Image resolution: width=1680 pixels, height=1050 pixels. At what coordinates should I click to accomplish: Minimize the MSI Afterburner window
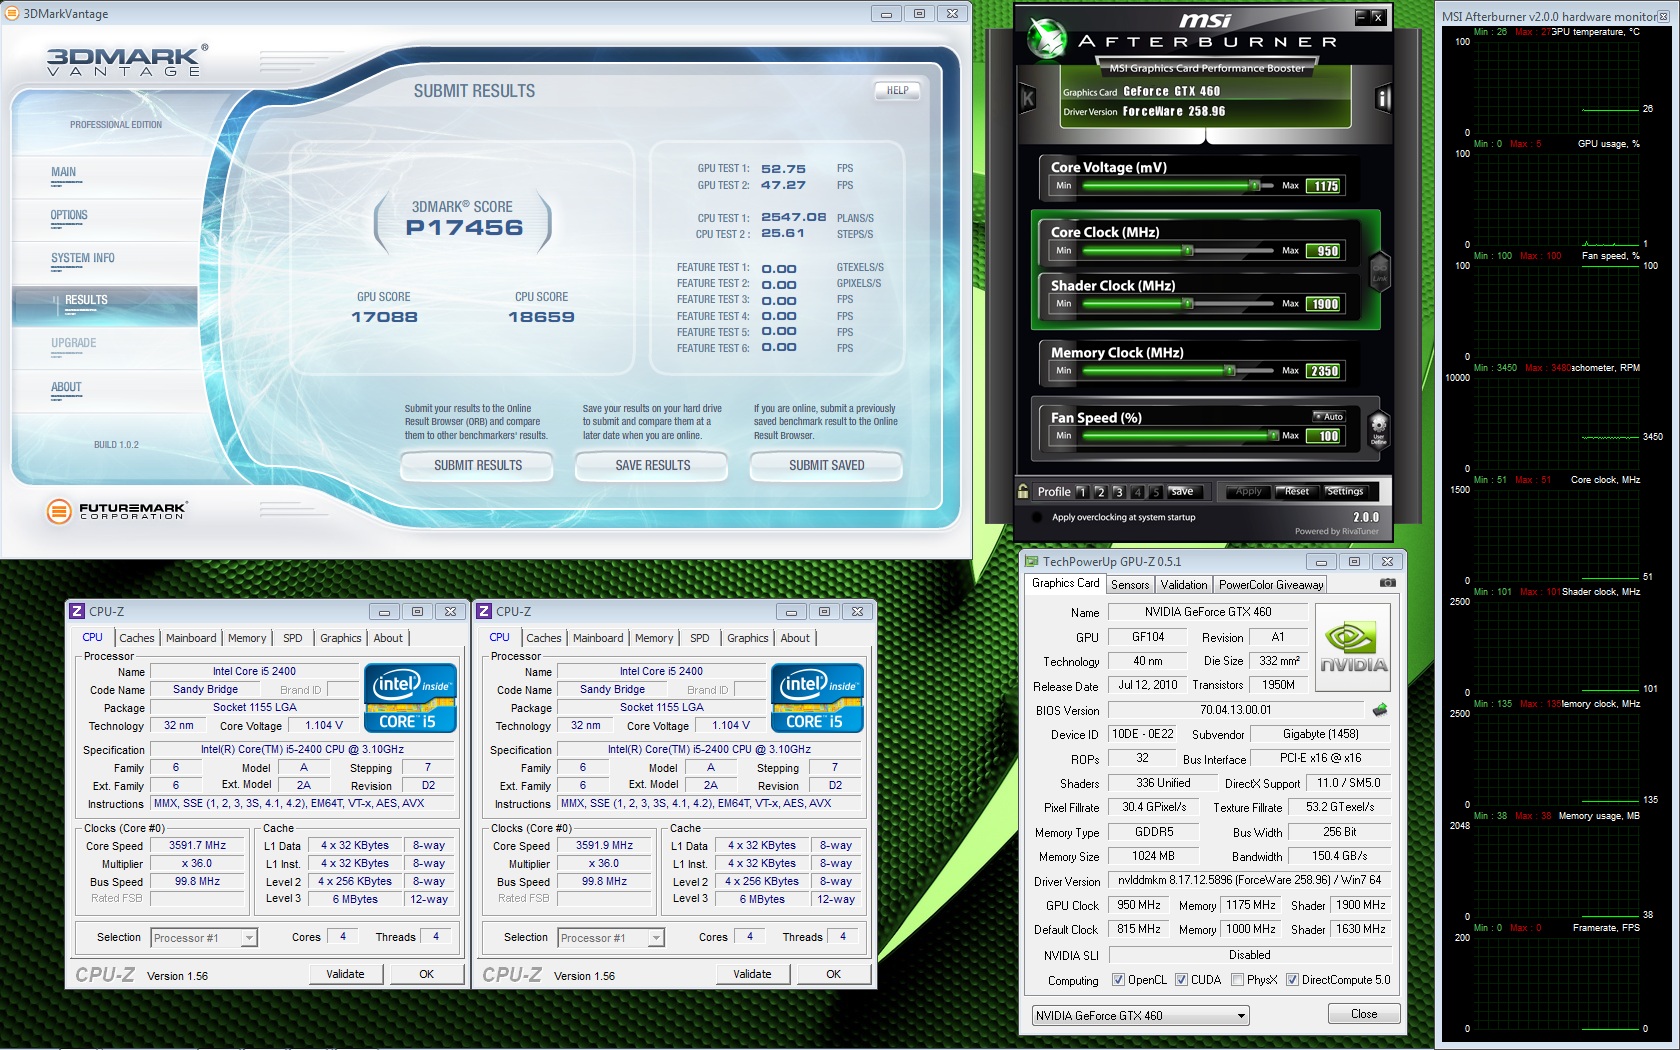click(x=1361, y=17)
